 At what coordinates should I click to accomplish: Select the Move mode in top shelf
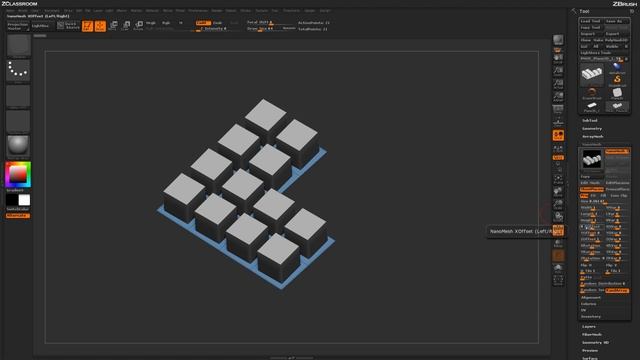113,26
